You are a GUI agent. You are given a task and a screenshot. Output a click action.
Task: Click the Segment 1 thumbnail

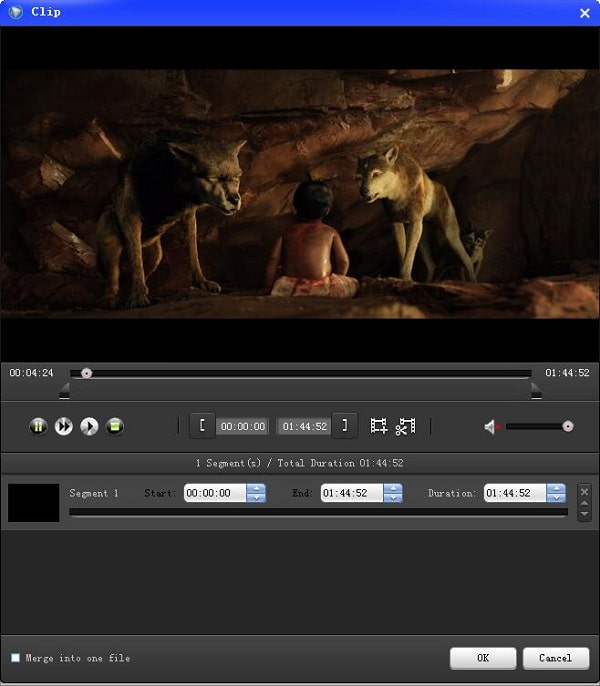[x=34, y=503]
